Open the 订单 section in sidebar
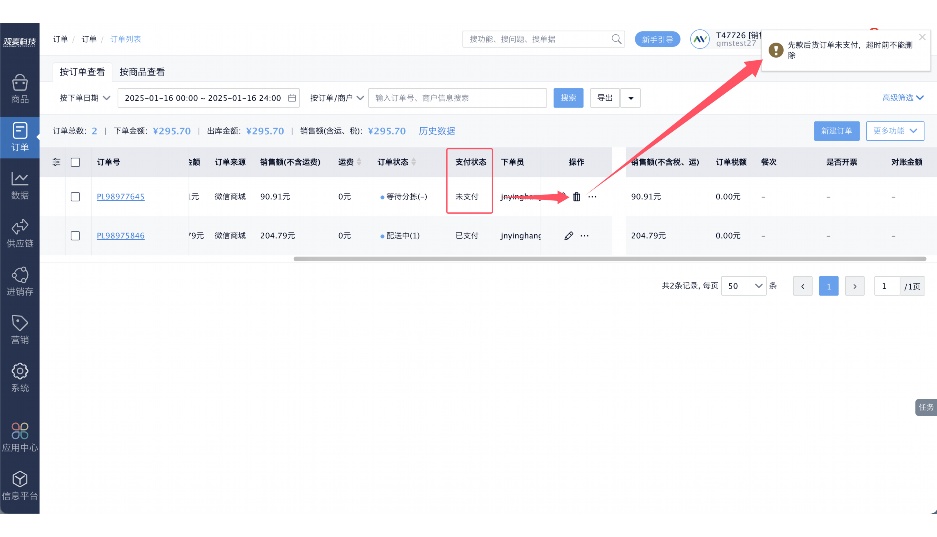The width and height of the screenshot is (937, 537). click(20, 137)
